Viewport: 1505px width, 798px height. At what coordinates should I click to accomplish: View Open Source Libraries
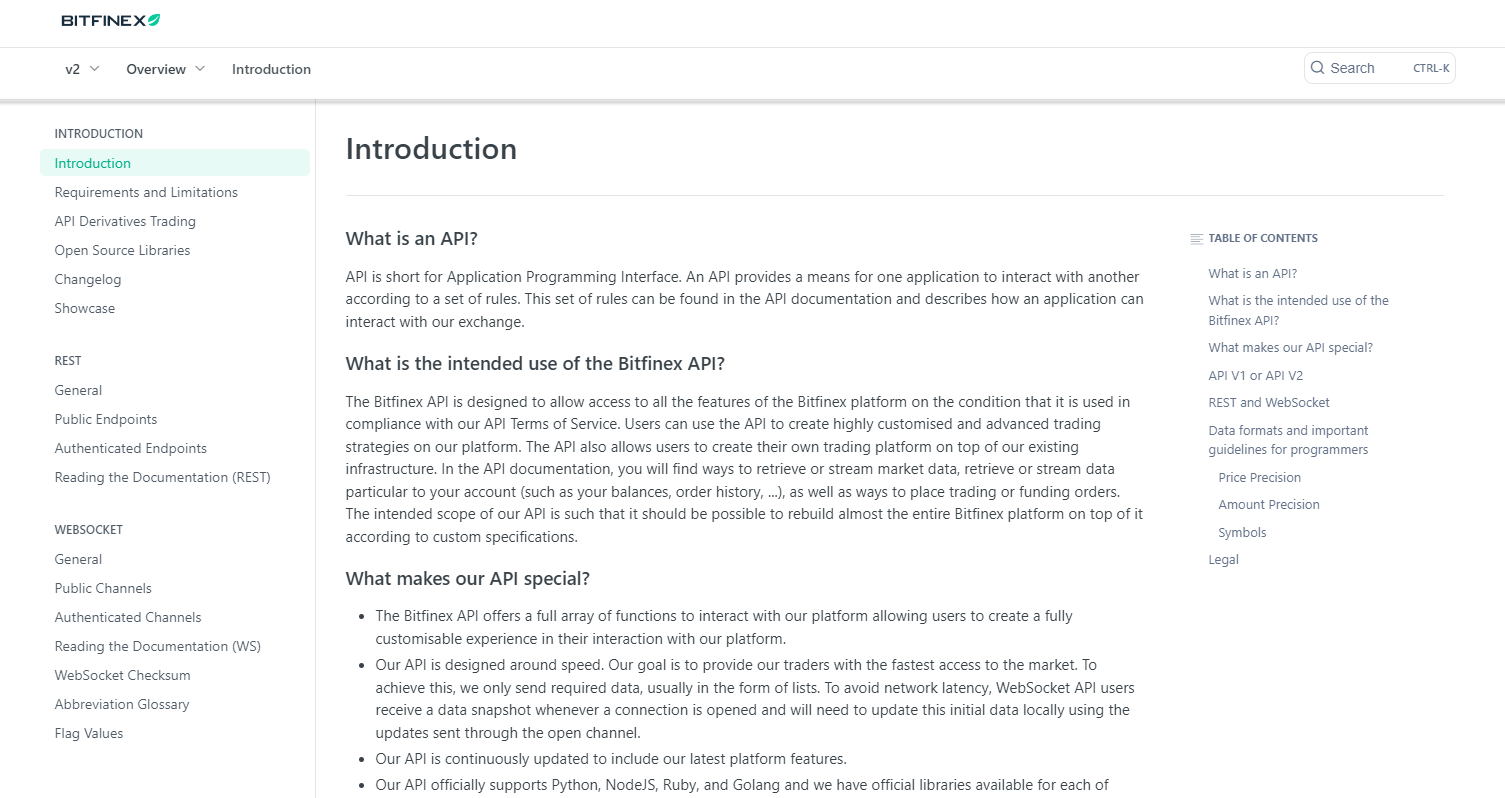point(122,250)
